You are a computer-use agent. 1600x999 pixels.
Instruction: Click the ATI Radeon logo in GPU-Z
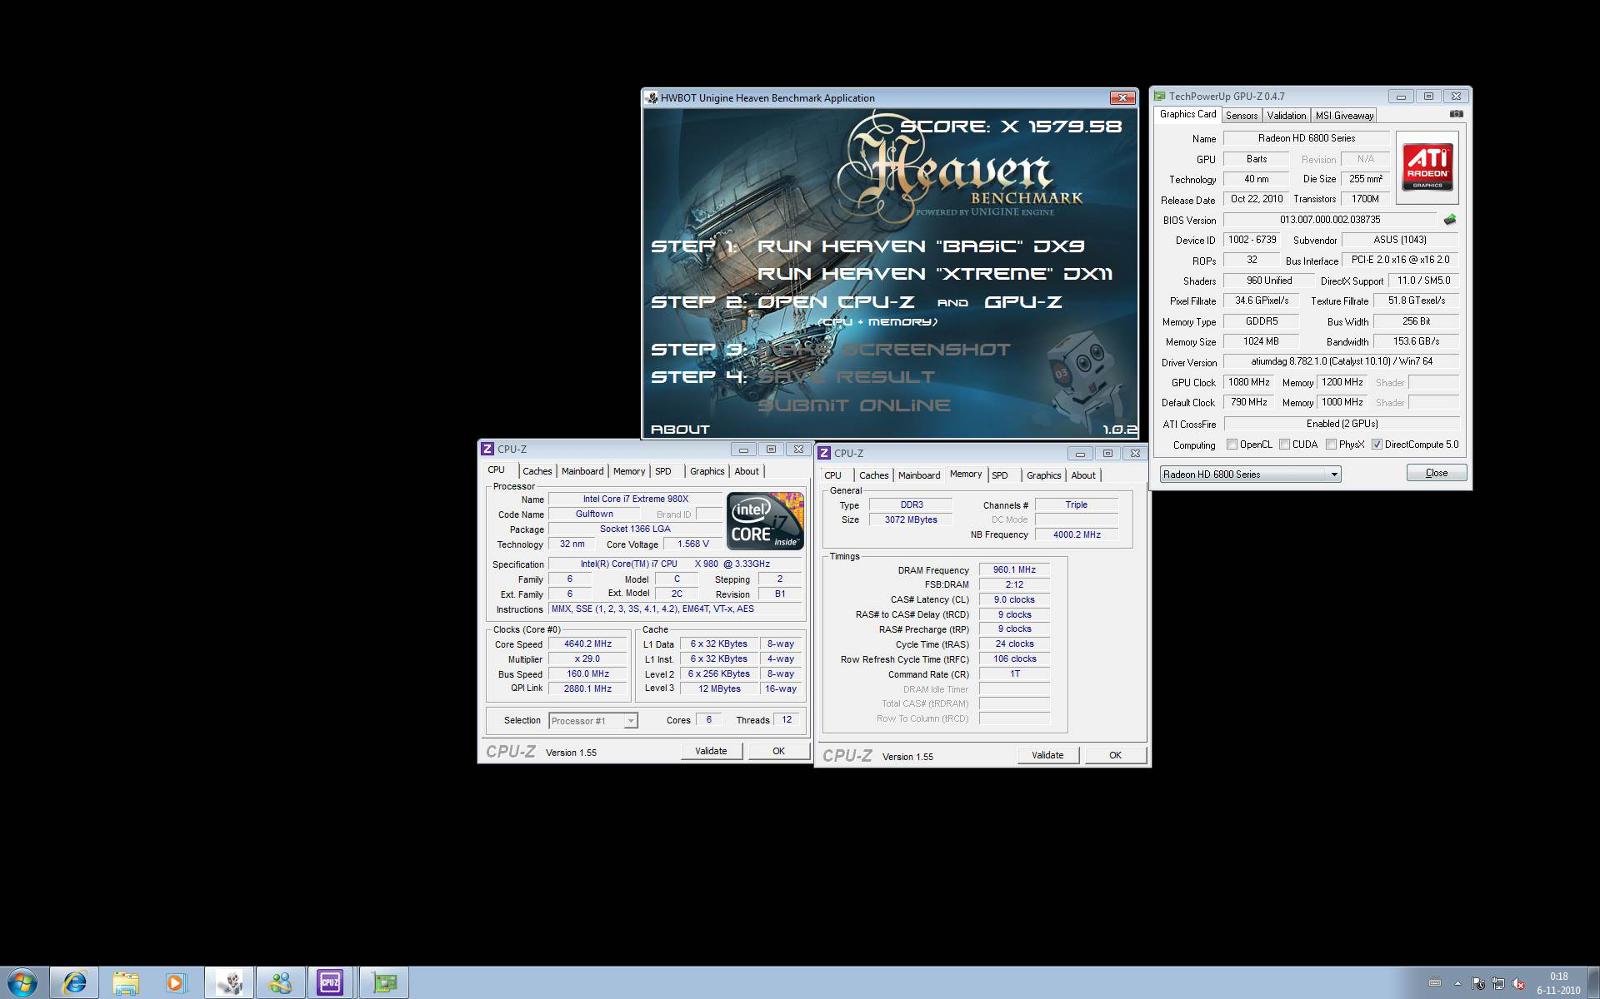1427,165
